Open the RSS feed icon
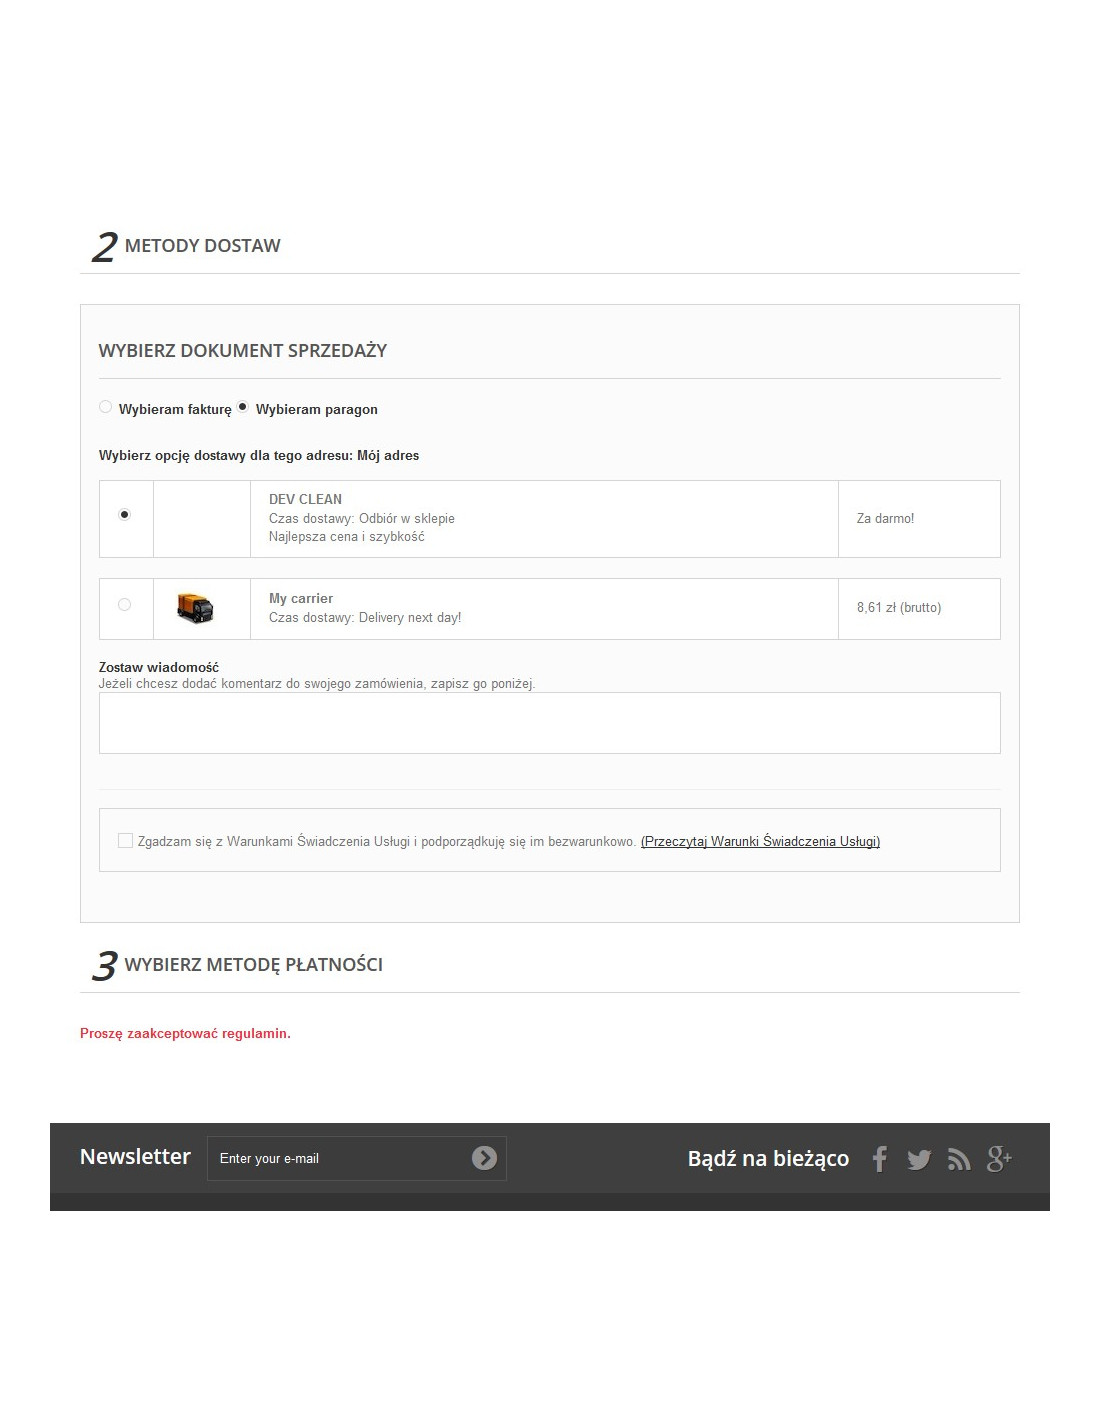Screen dimensions: 1100x1422 [x=959, y=1160]
